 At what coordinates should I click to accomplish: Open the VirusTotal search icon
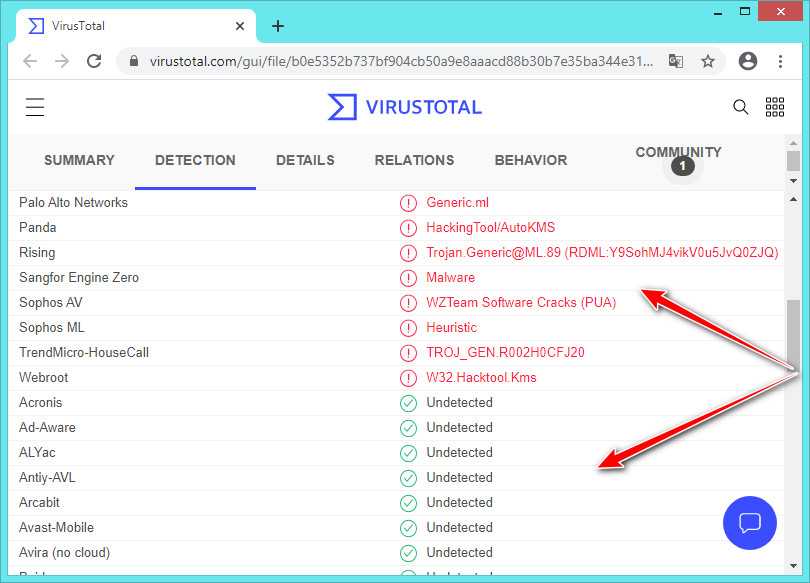pos(740,107)
